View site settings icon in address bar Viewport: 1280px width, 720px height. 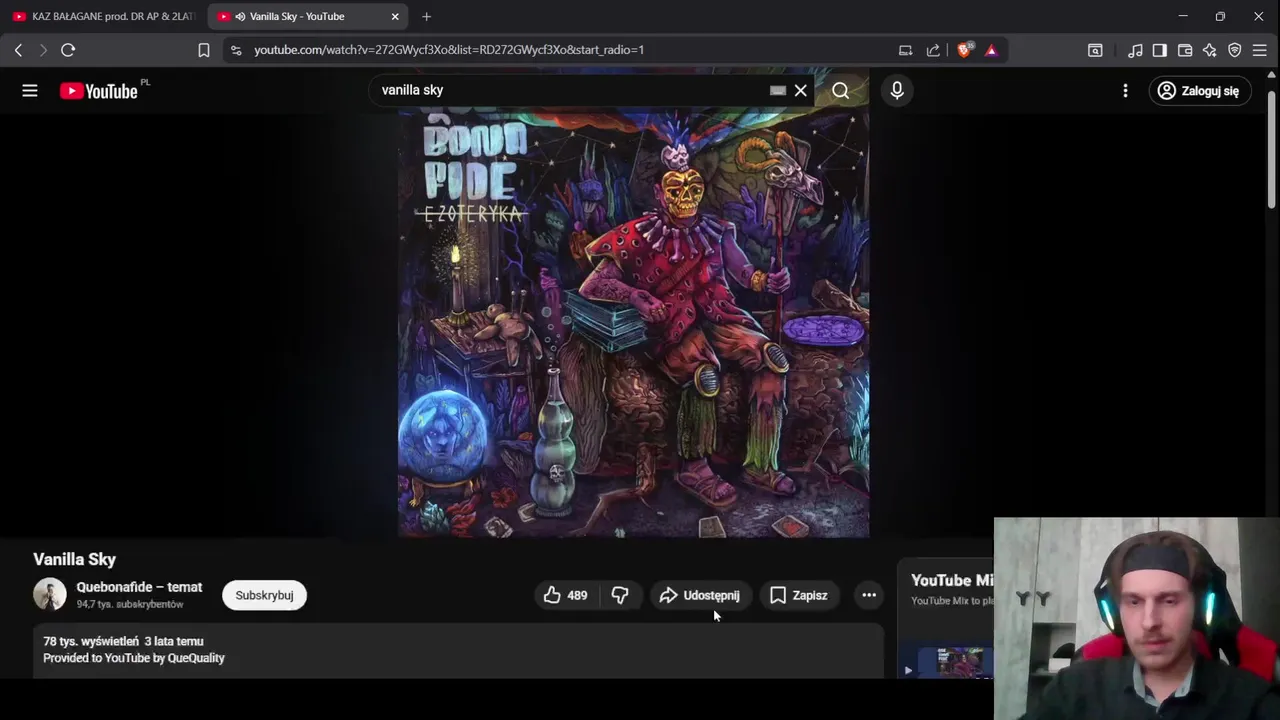pyautogui.click(x=235, y=50)
